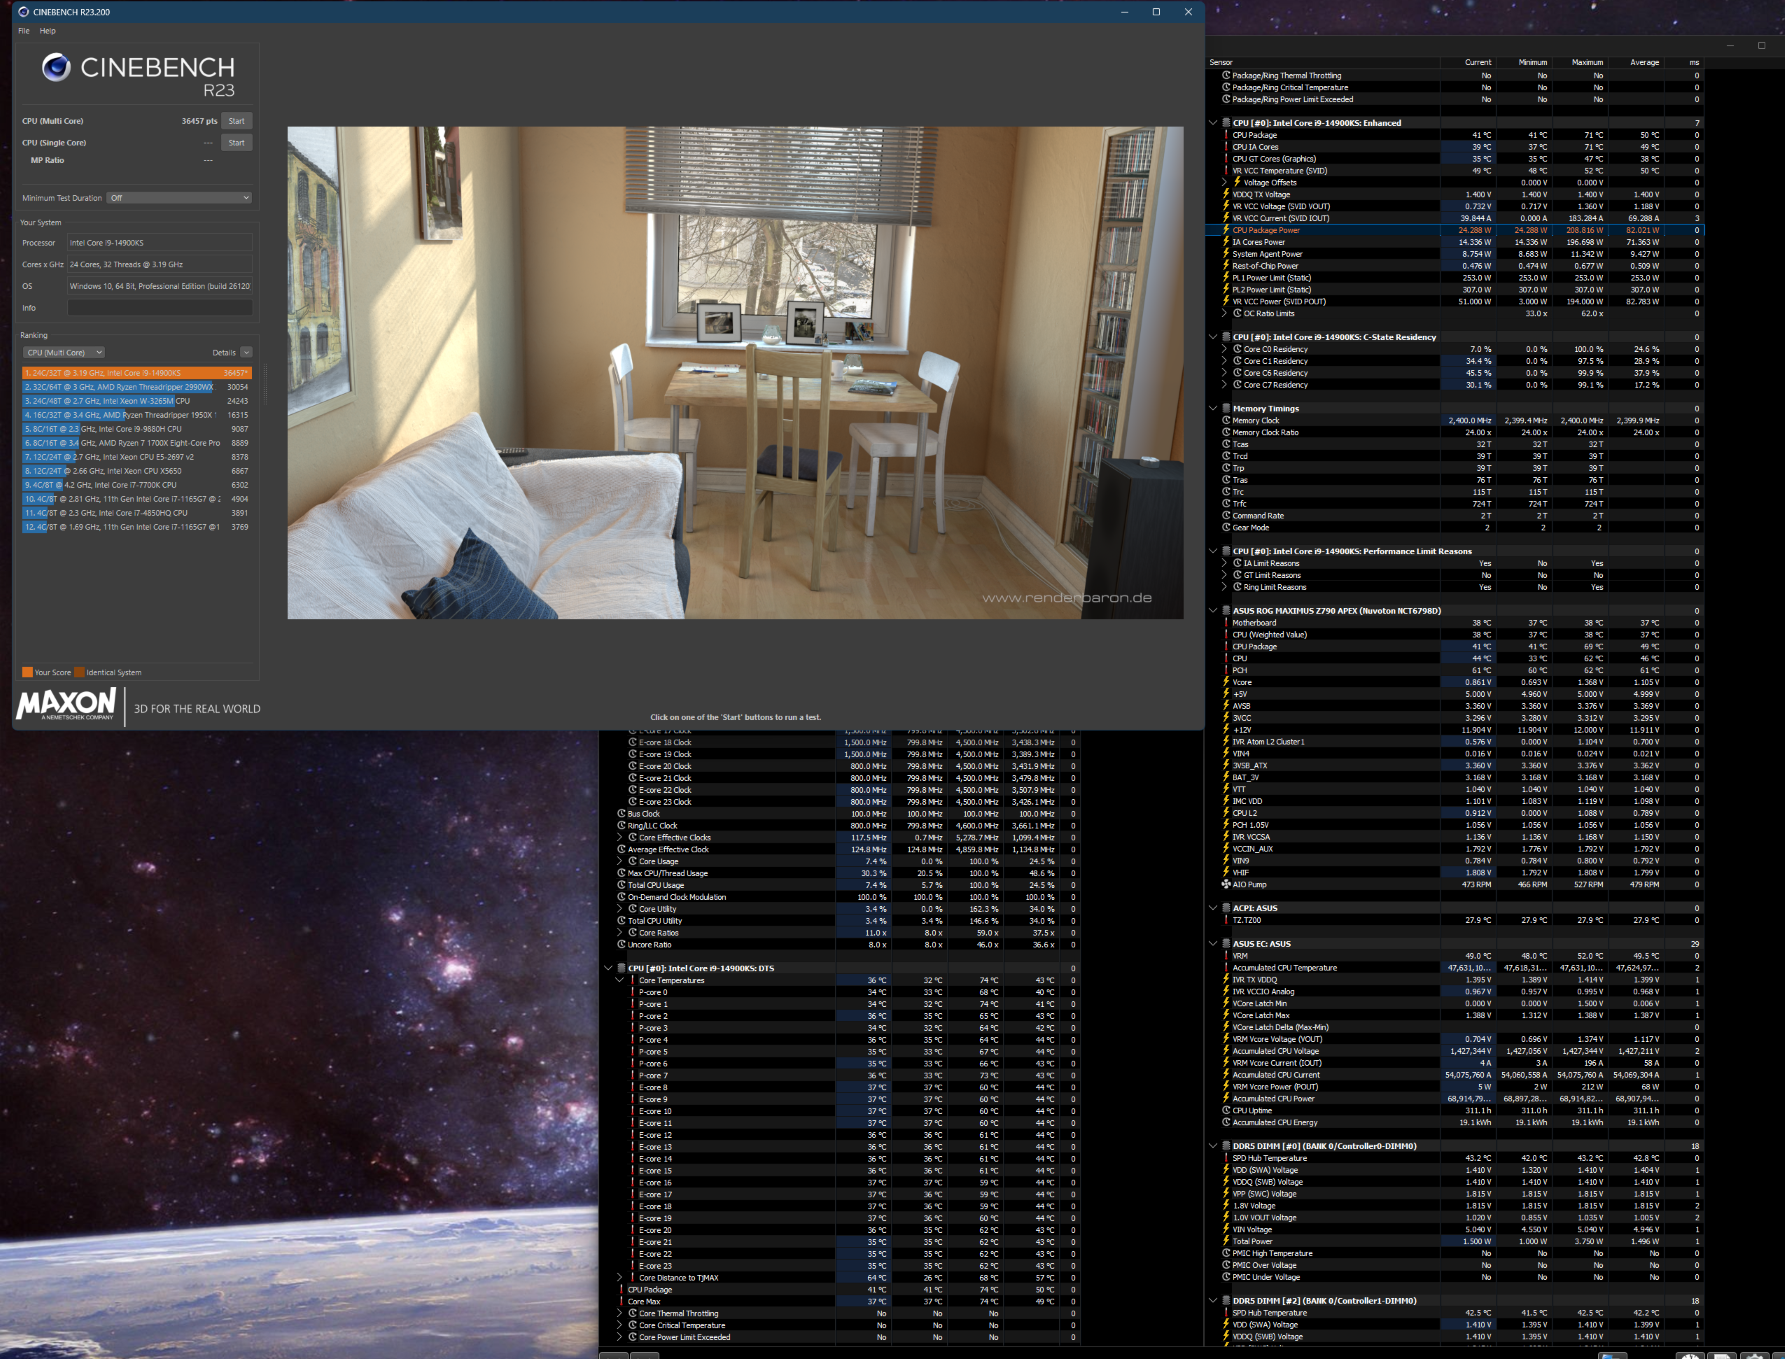Screen dimensions: 1785x1359
Task: Expand the Core C0 Residency row
Action: click(1225, 349)
